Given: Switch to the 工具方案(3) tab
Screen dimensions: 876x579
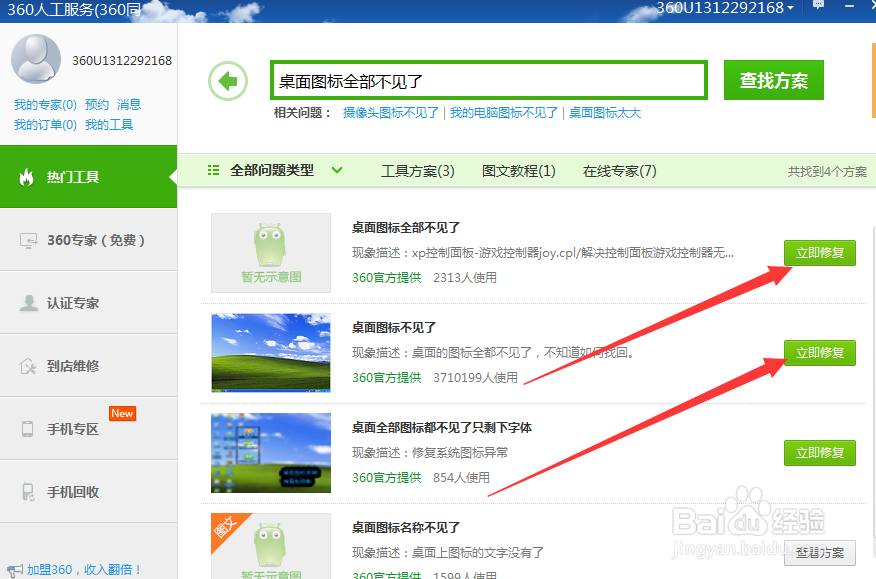Looking at the screenshot, I should pyautogui.click(x=418, y=170).
